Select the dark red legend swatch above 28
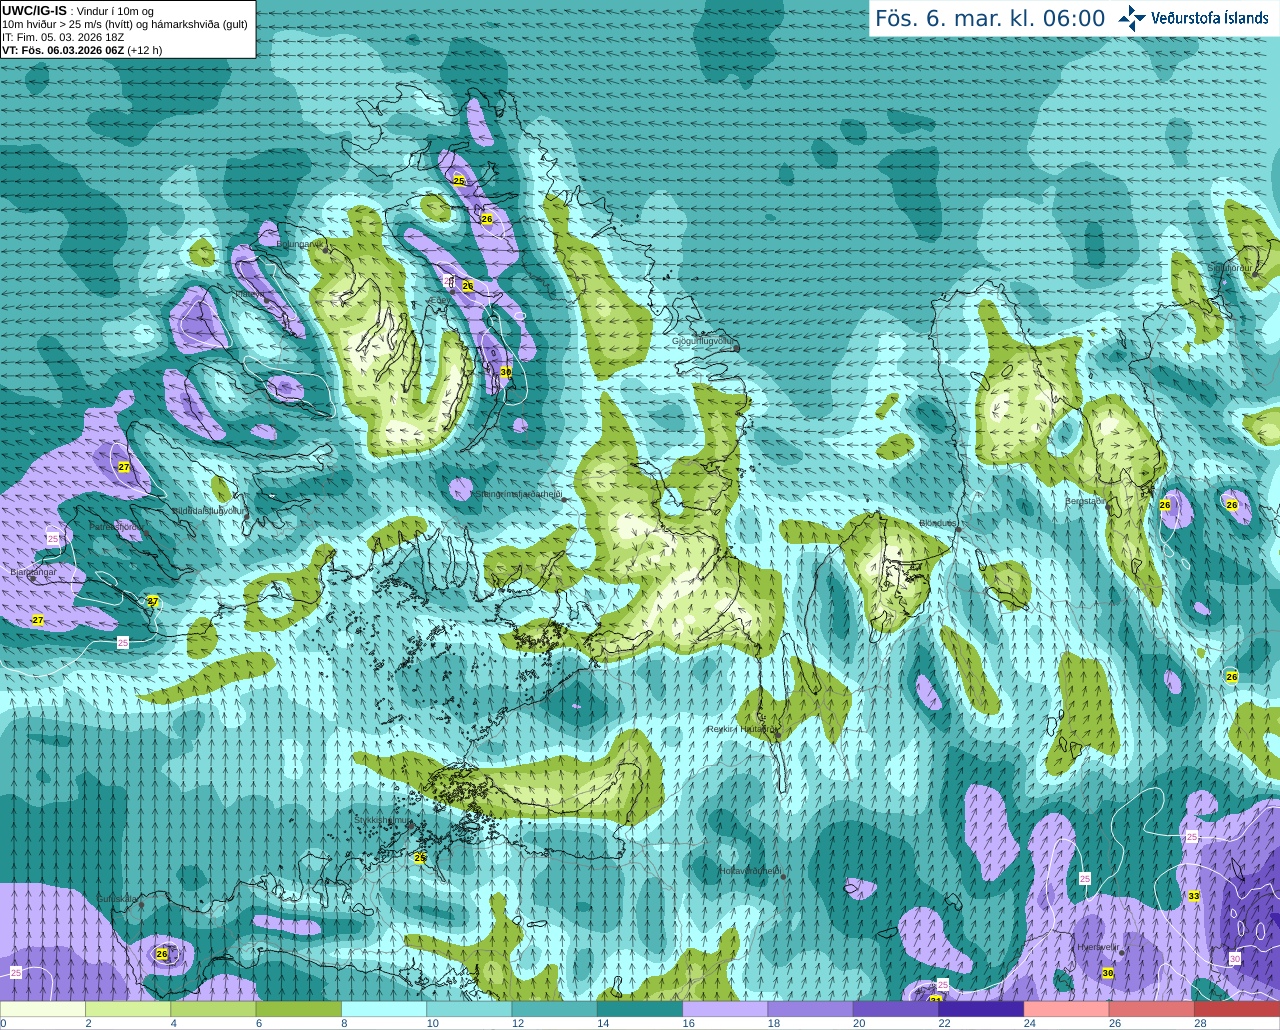Image resolution: width=1280 pixels, height=1030 pixels. (x=1236, y=1008)
